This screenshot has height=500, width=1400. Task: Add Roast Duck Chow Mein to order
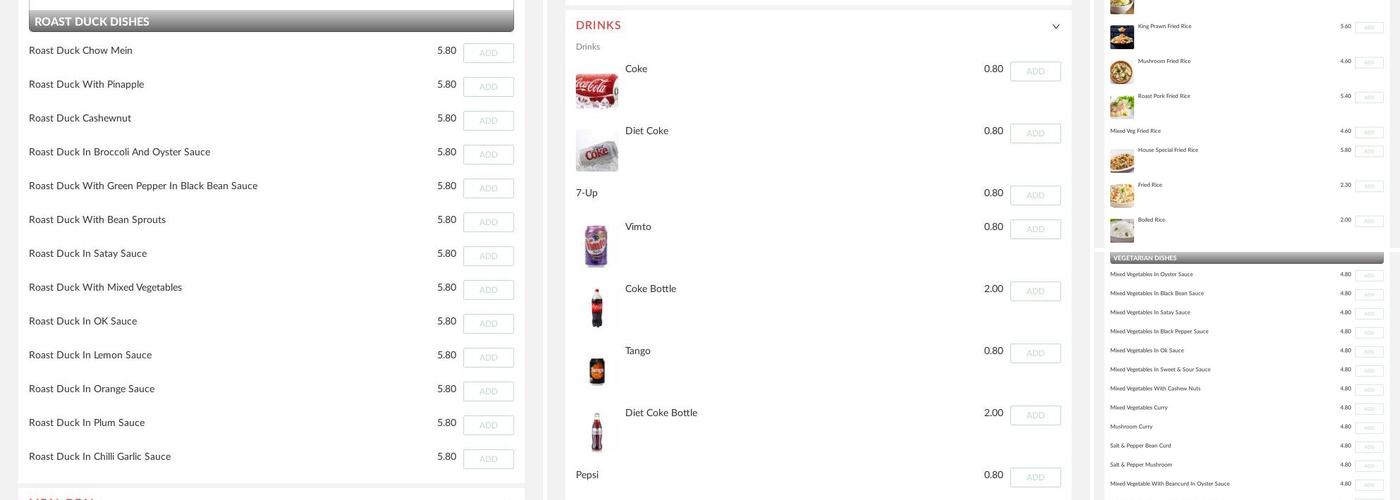(488, 53)
